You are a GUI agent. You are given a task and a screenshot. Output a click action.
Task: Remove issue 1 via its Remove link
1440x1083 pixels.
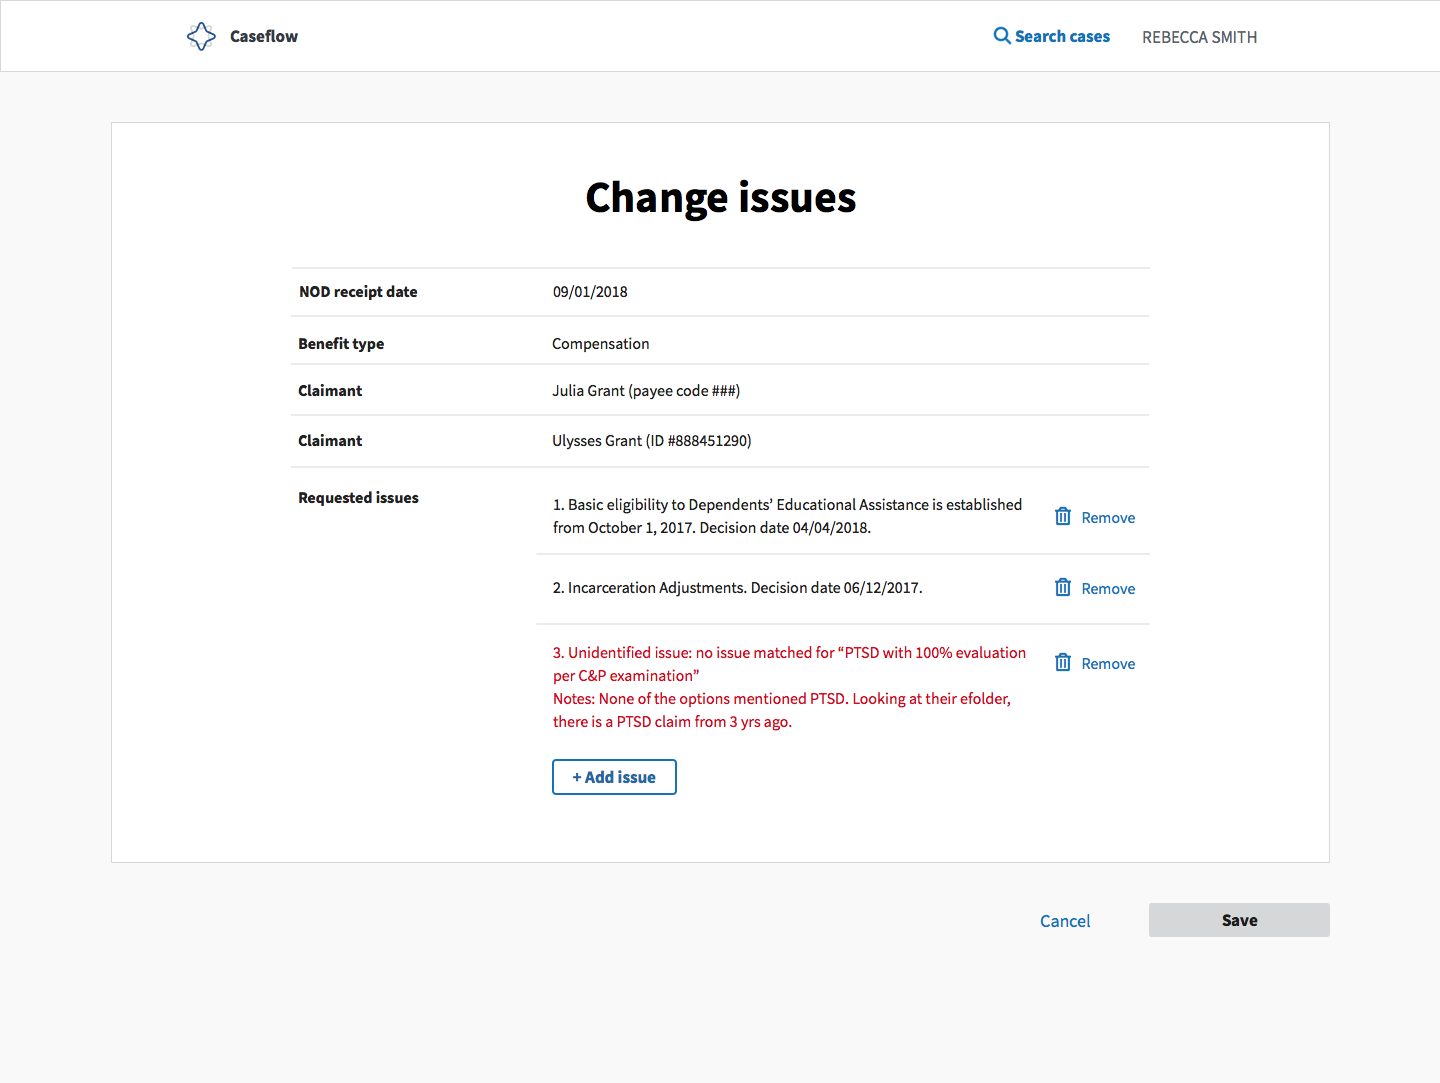pyautogui.click(x=1108, y=518)
